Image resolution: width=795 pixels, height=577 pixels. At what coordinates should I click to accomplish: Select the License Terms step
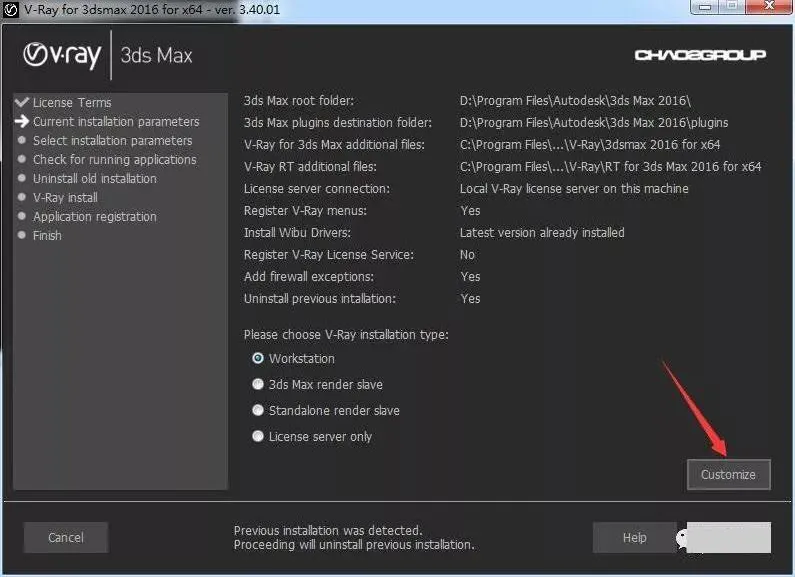[x=72, y=102]
